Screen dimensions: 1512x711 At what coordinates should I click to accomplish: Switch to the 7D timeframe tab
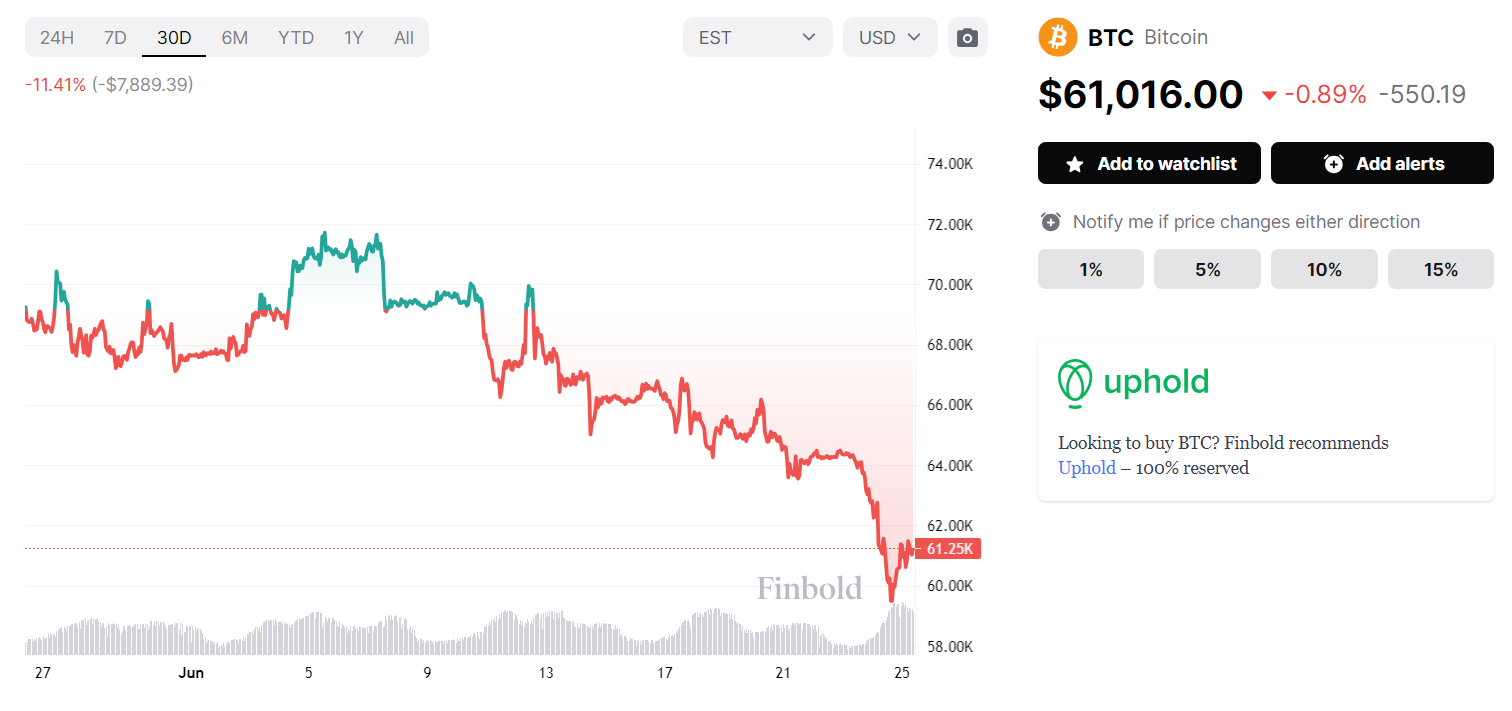(114, 36)
